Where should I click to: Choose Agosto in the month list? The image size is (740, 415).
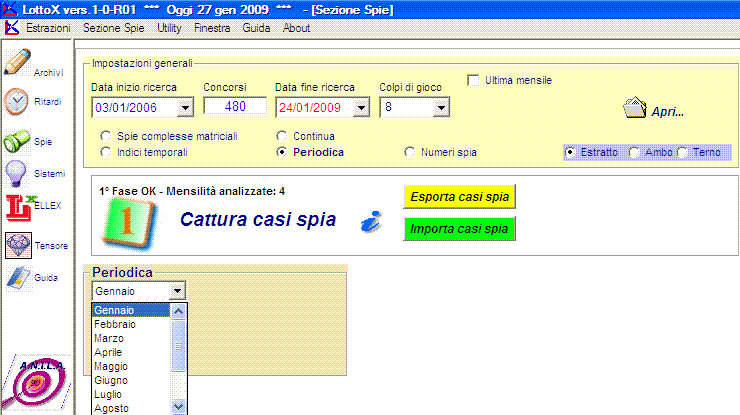(131, 408)
